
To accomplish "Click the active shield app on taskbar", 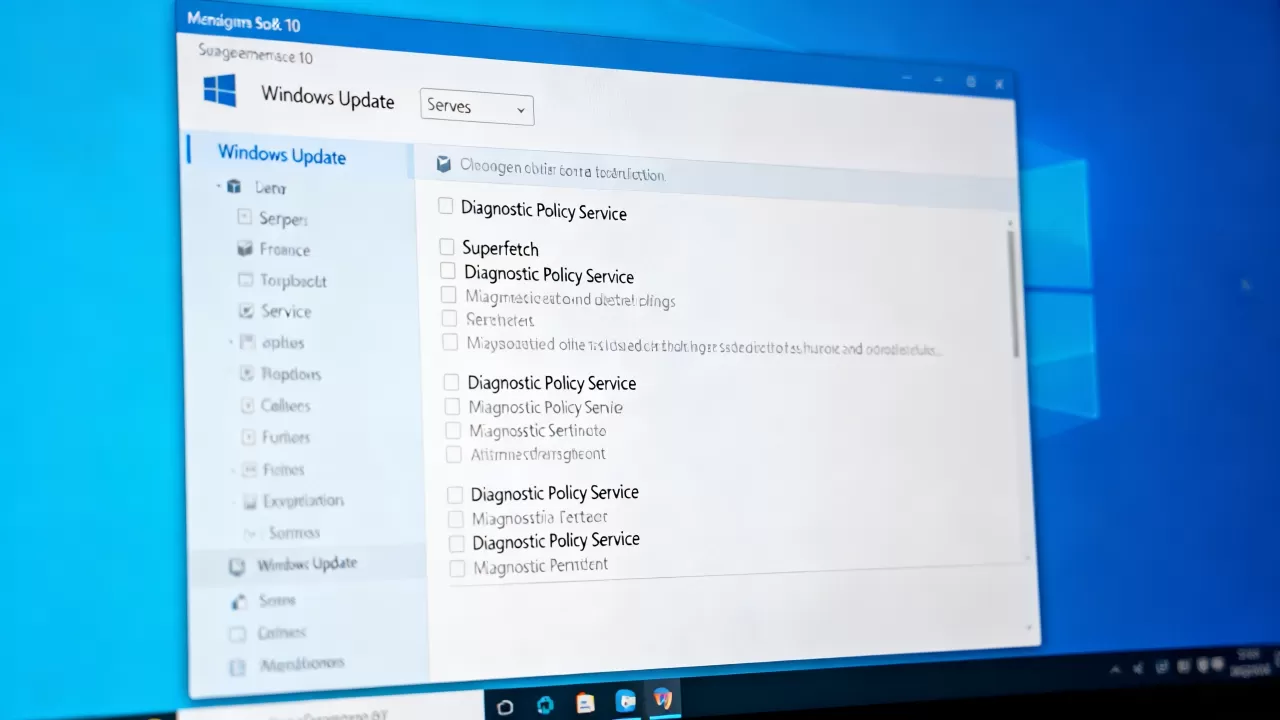I will coord(662,699).
